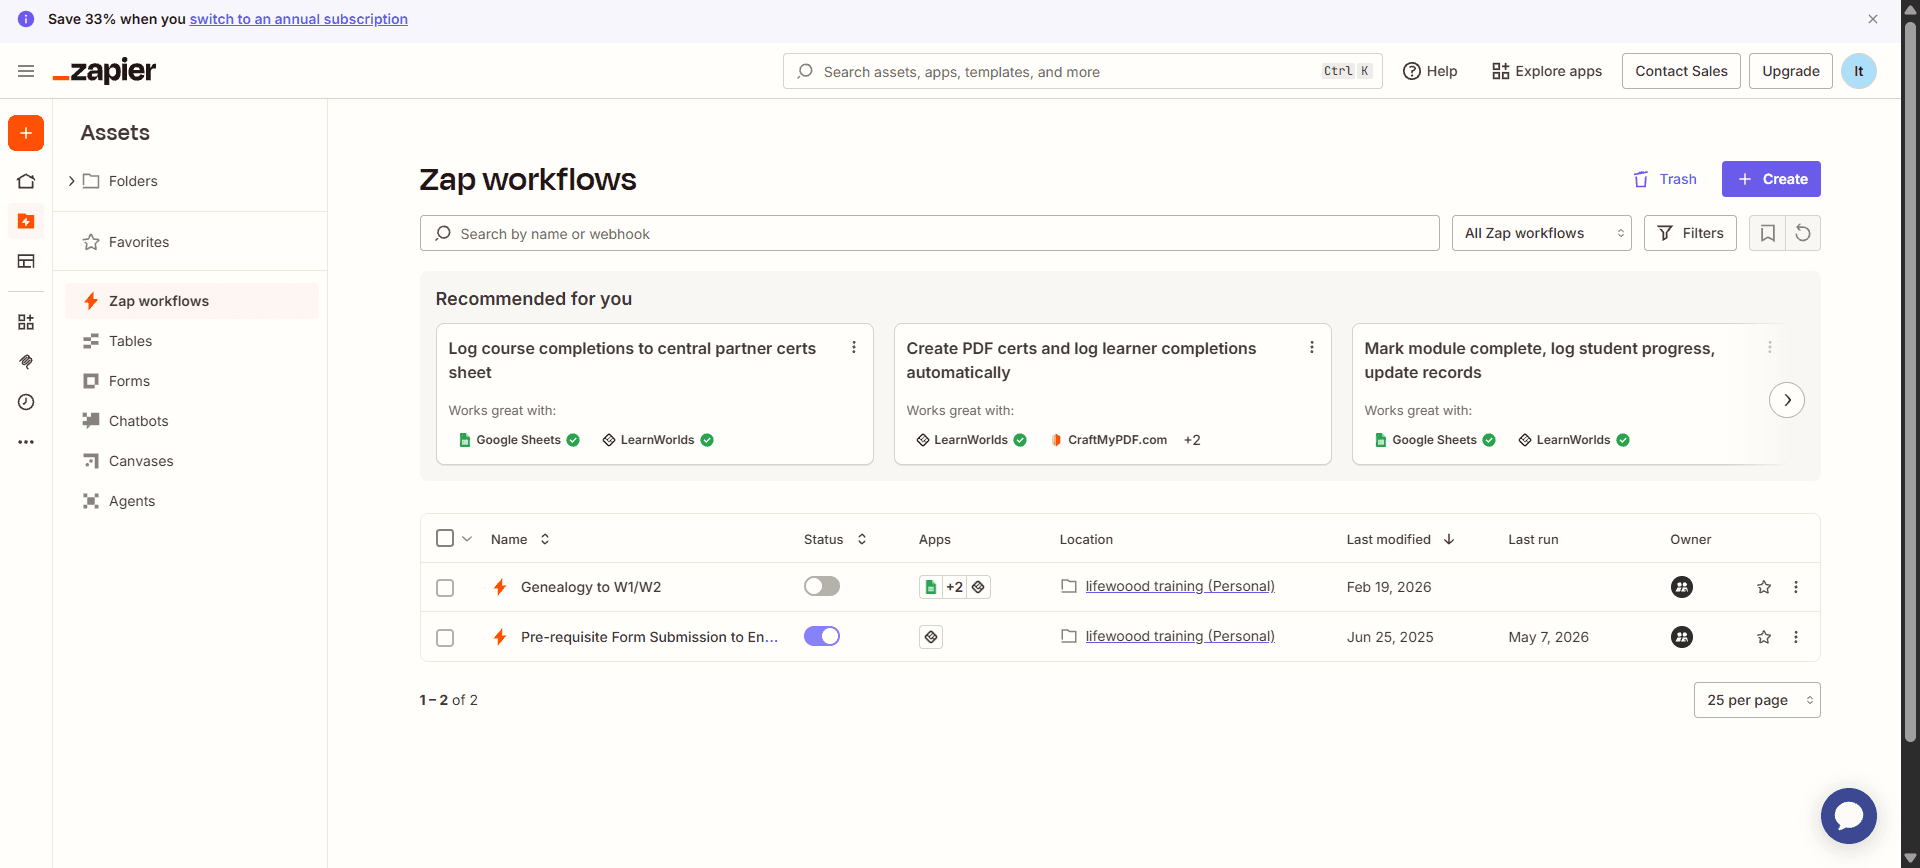
Task: Click the saved views bookmark icon
Action: coord(1767,233)
